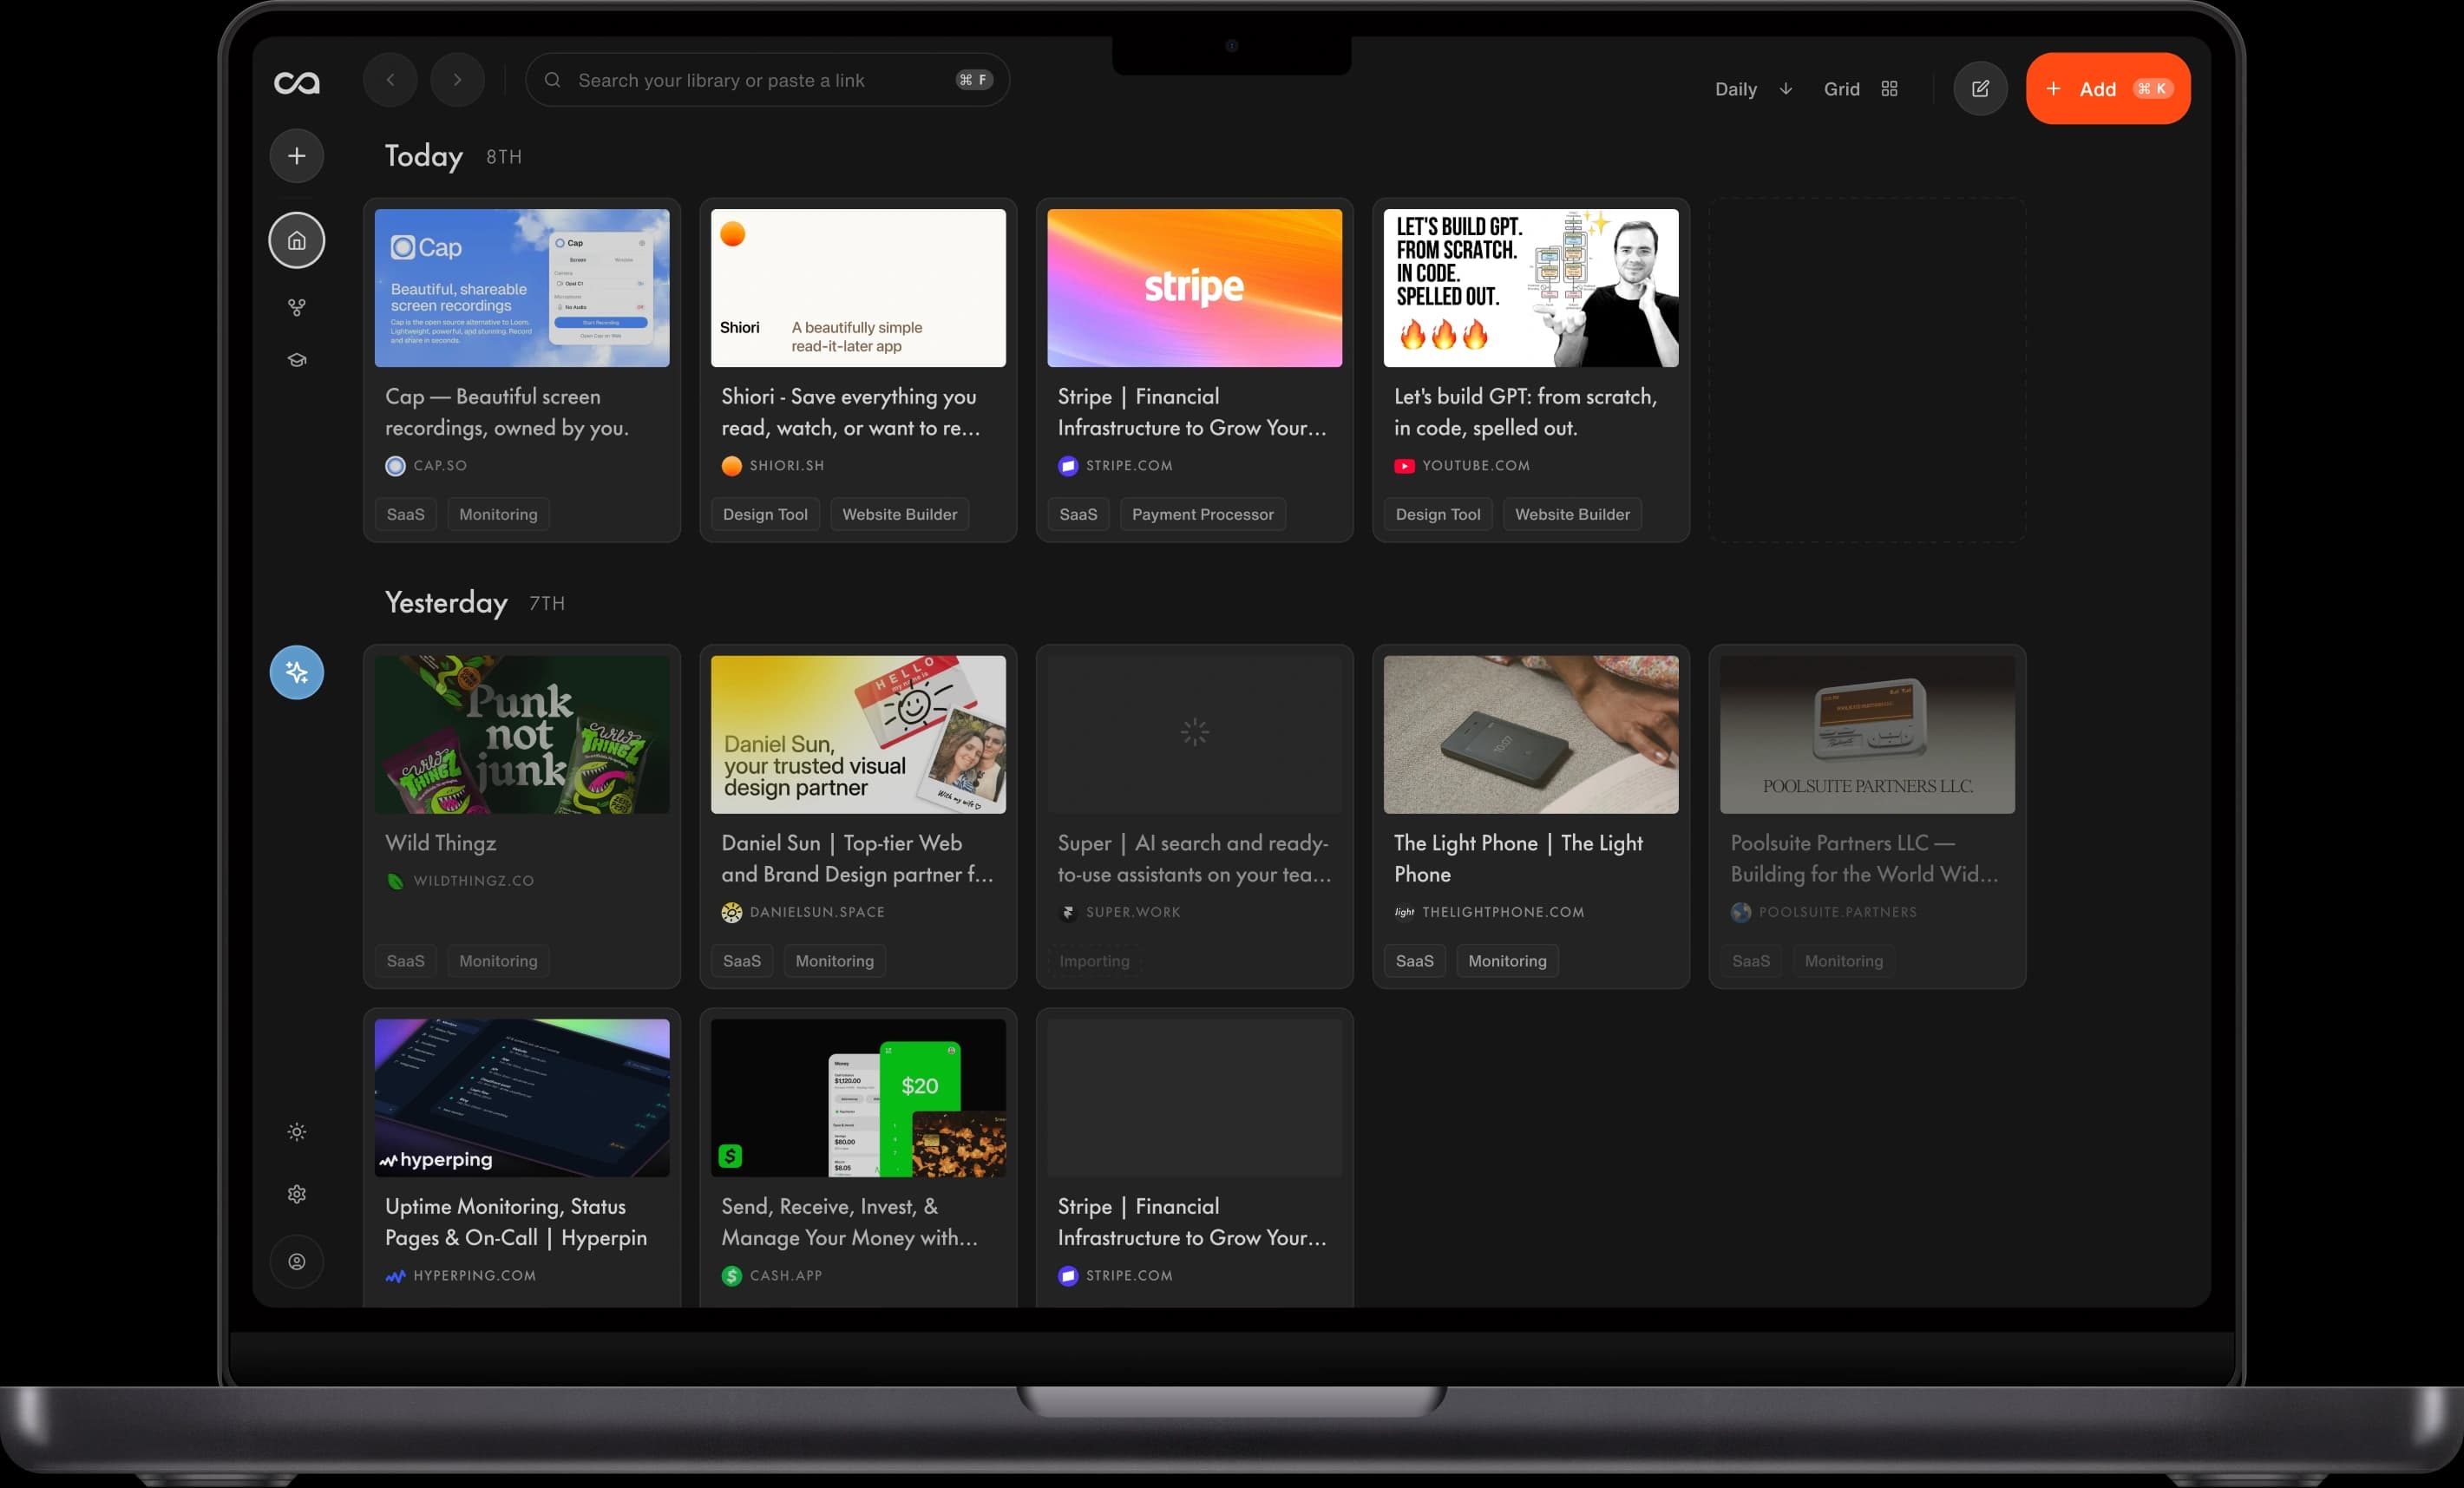Toggle light mode sun icon

297,1132
